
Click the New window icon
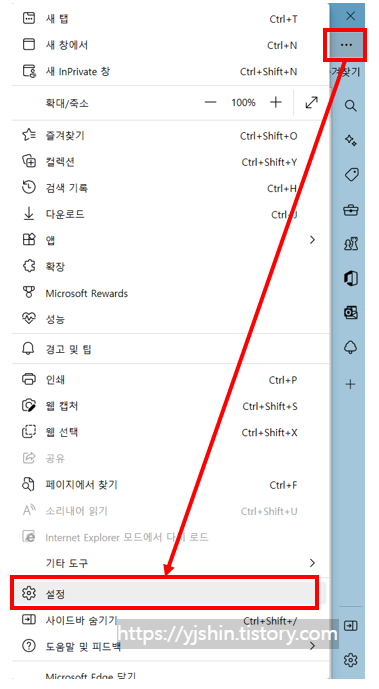(x=29, y=44)
